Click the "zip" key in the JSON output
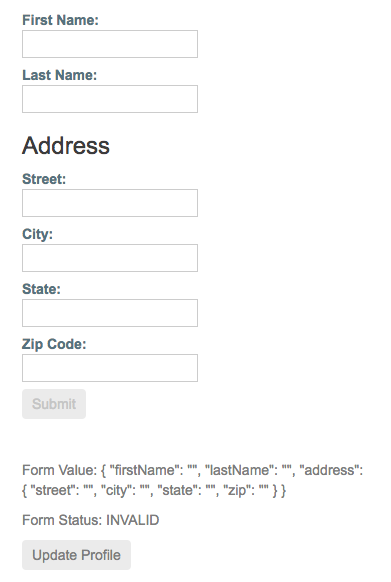391x582 pixels. [238, 490]
